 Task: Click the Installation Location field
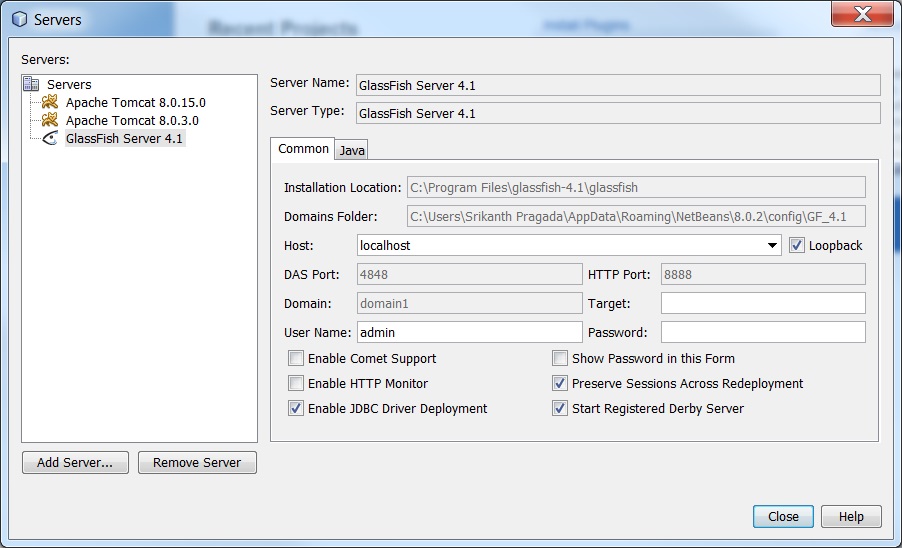point(636,187)
